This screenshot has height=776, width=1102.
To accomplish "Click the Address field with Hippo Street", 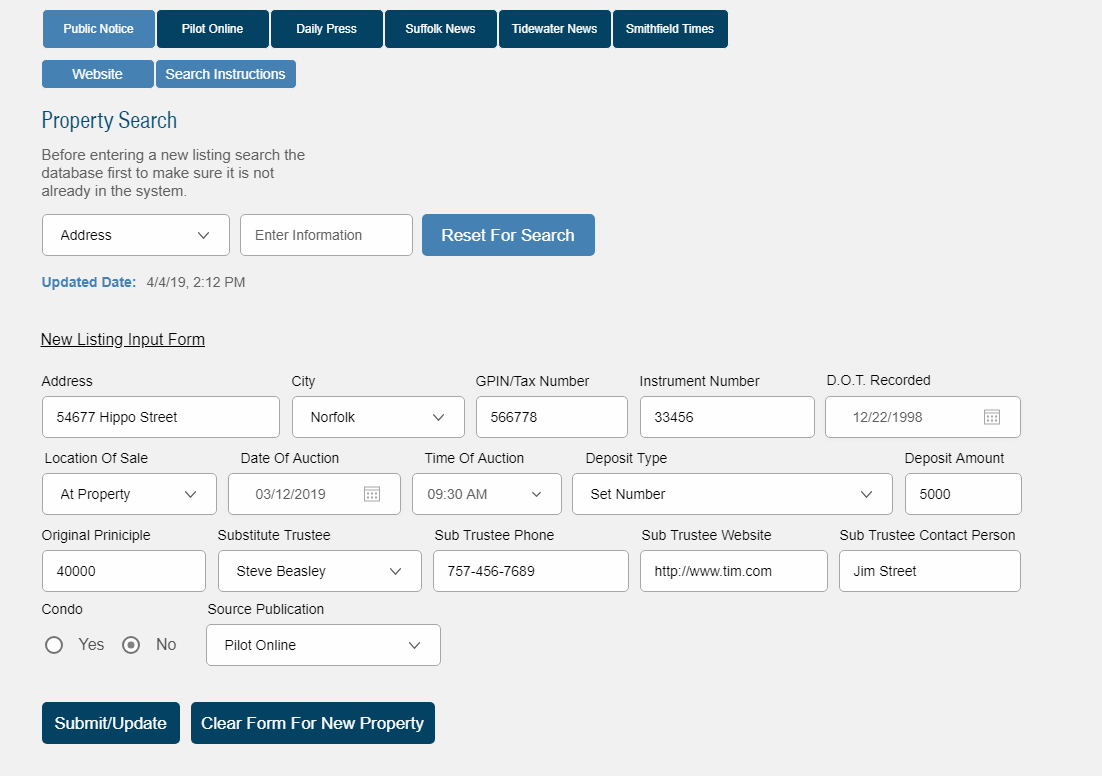I will coord(161,417).
